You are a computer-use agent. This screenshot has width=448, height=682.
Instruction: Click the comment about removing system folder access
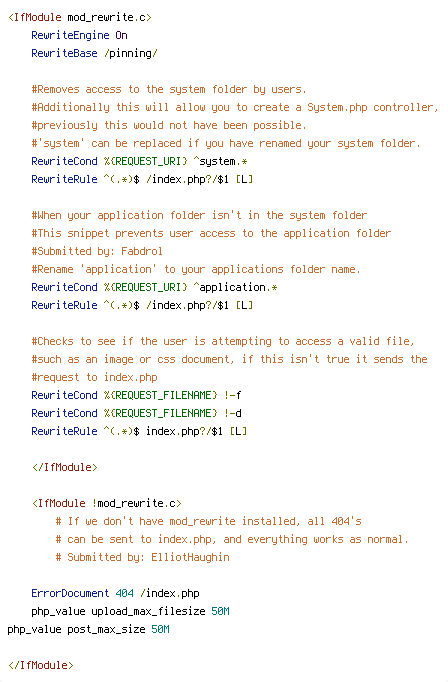[x=169, y=89]
